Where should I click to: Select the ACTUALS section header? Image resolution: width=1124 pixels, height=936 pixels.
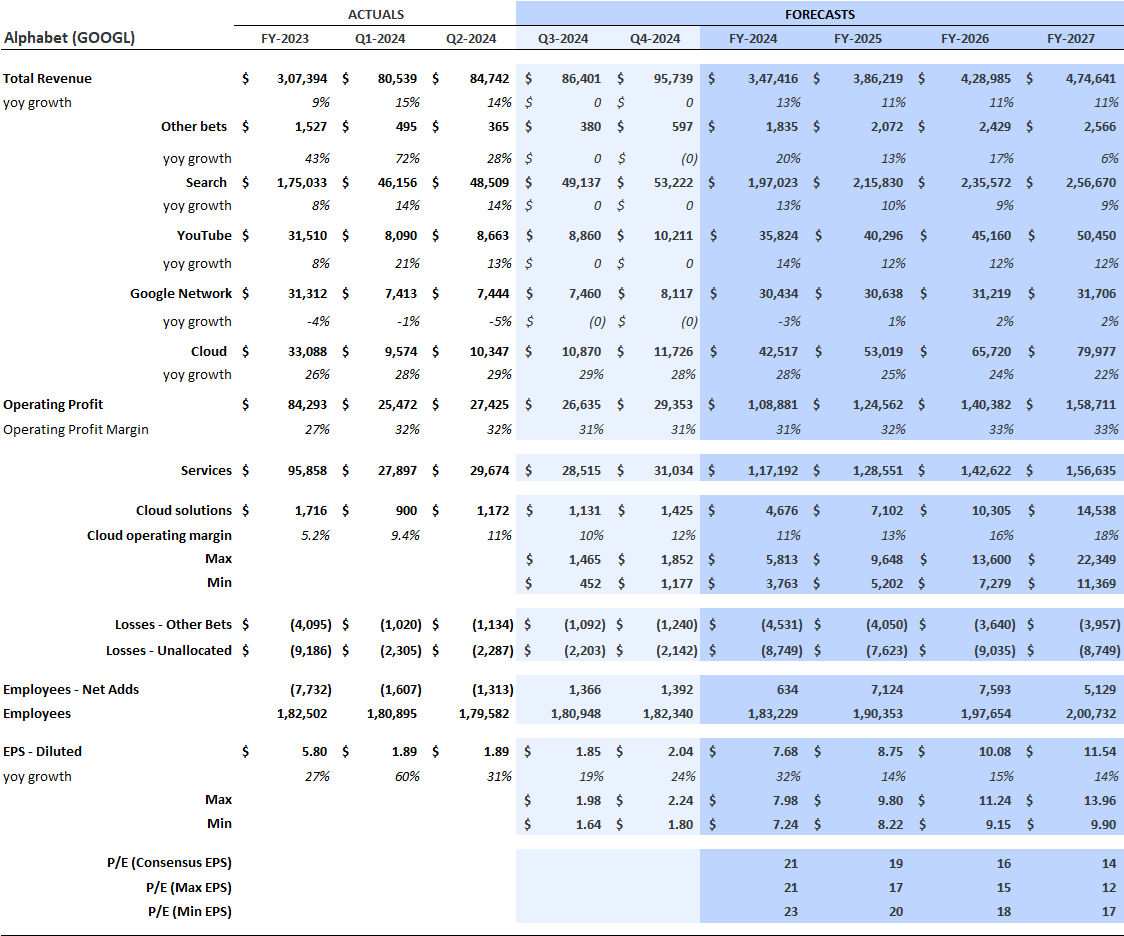376,15
